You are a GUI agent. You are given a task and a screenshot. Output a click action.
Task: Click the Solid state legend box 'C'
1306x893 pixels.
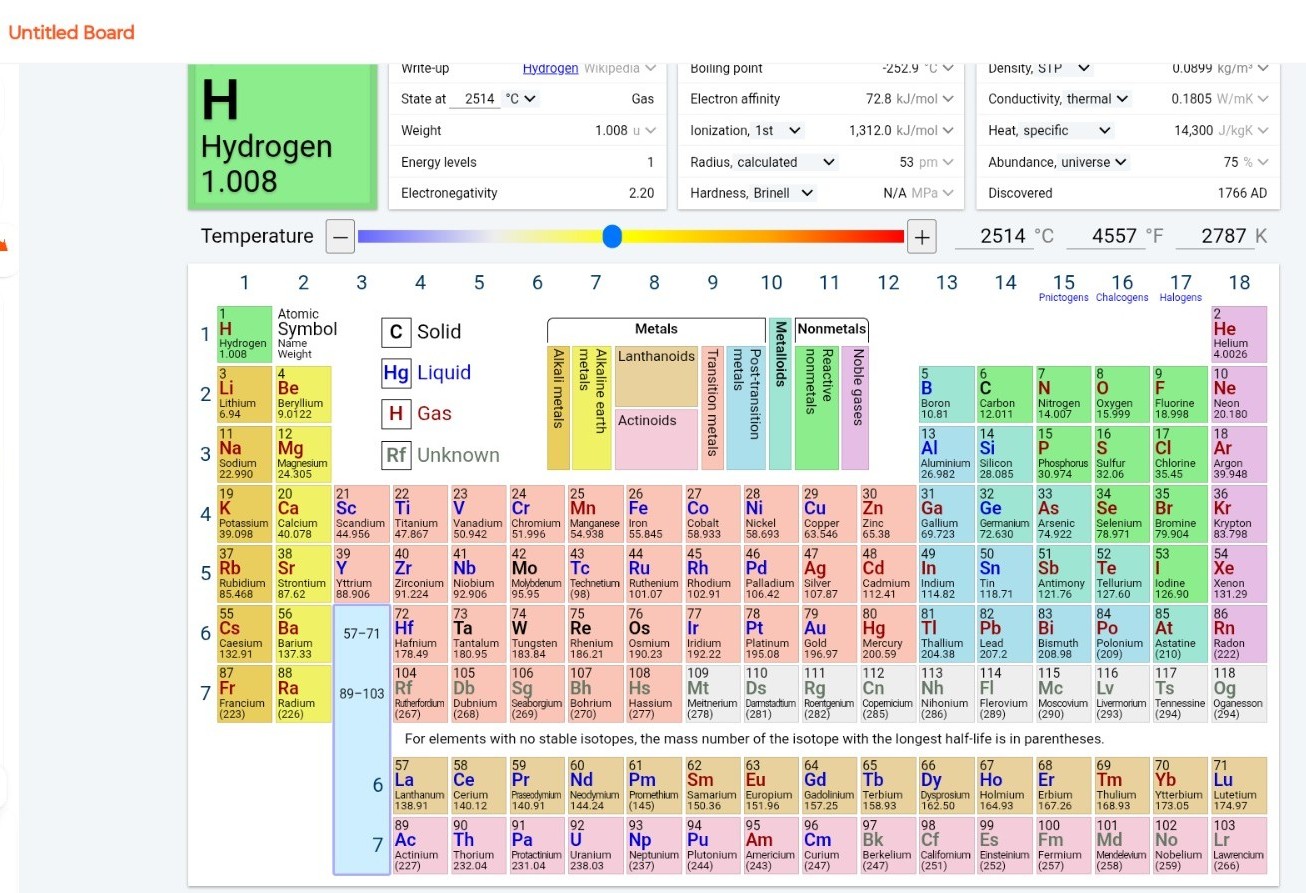tap(396, 332)
